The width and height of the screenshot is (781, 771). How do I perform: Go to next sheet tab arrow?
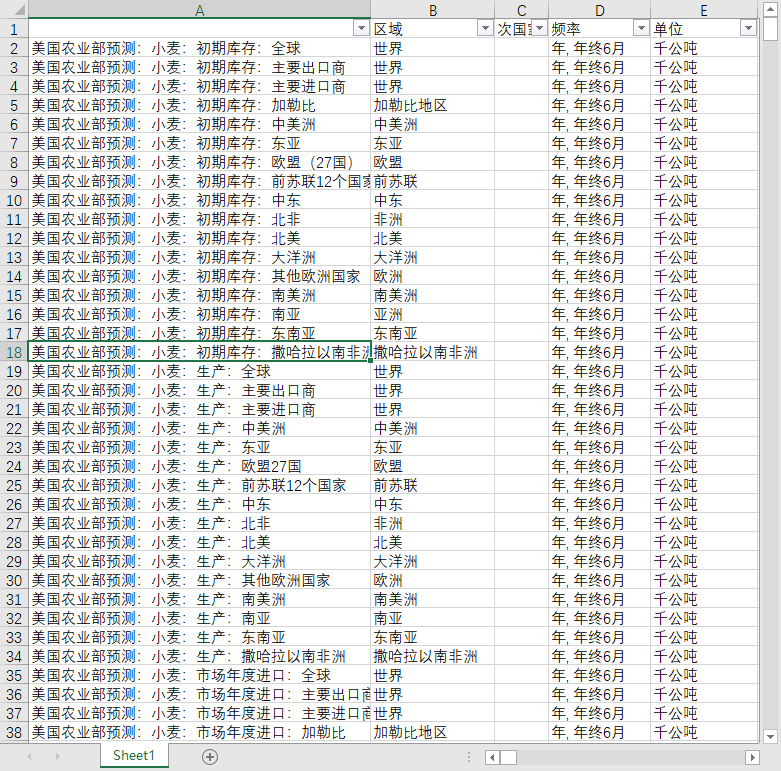point(58,757)
